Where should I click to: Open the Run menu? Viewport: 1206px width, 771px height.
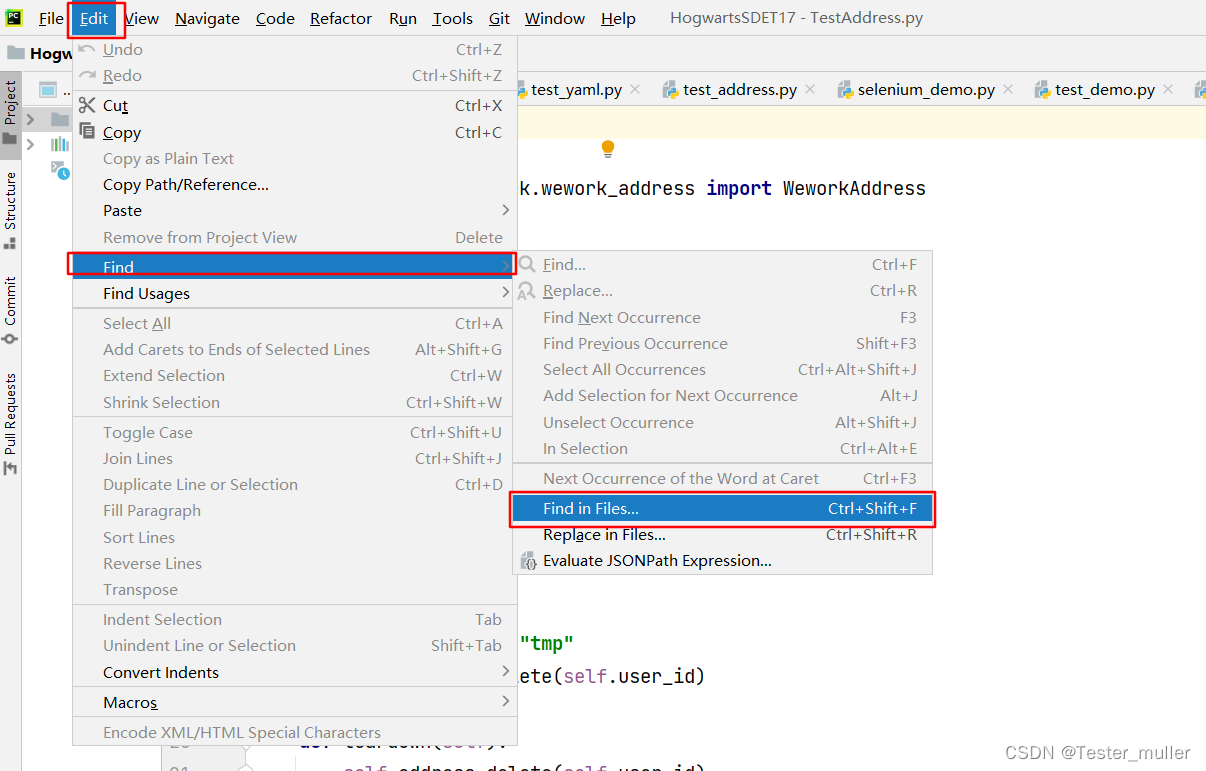click(x=403, y=18)
